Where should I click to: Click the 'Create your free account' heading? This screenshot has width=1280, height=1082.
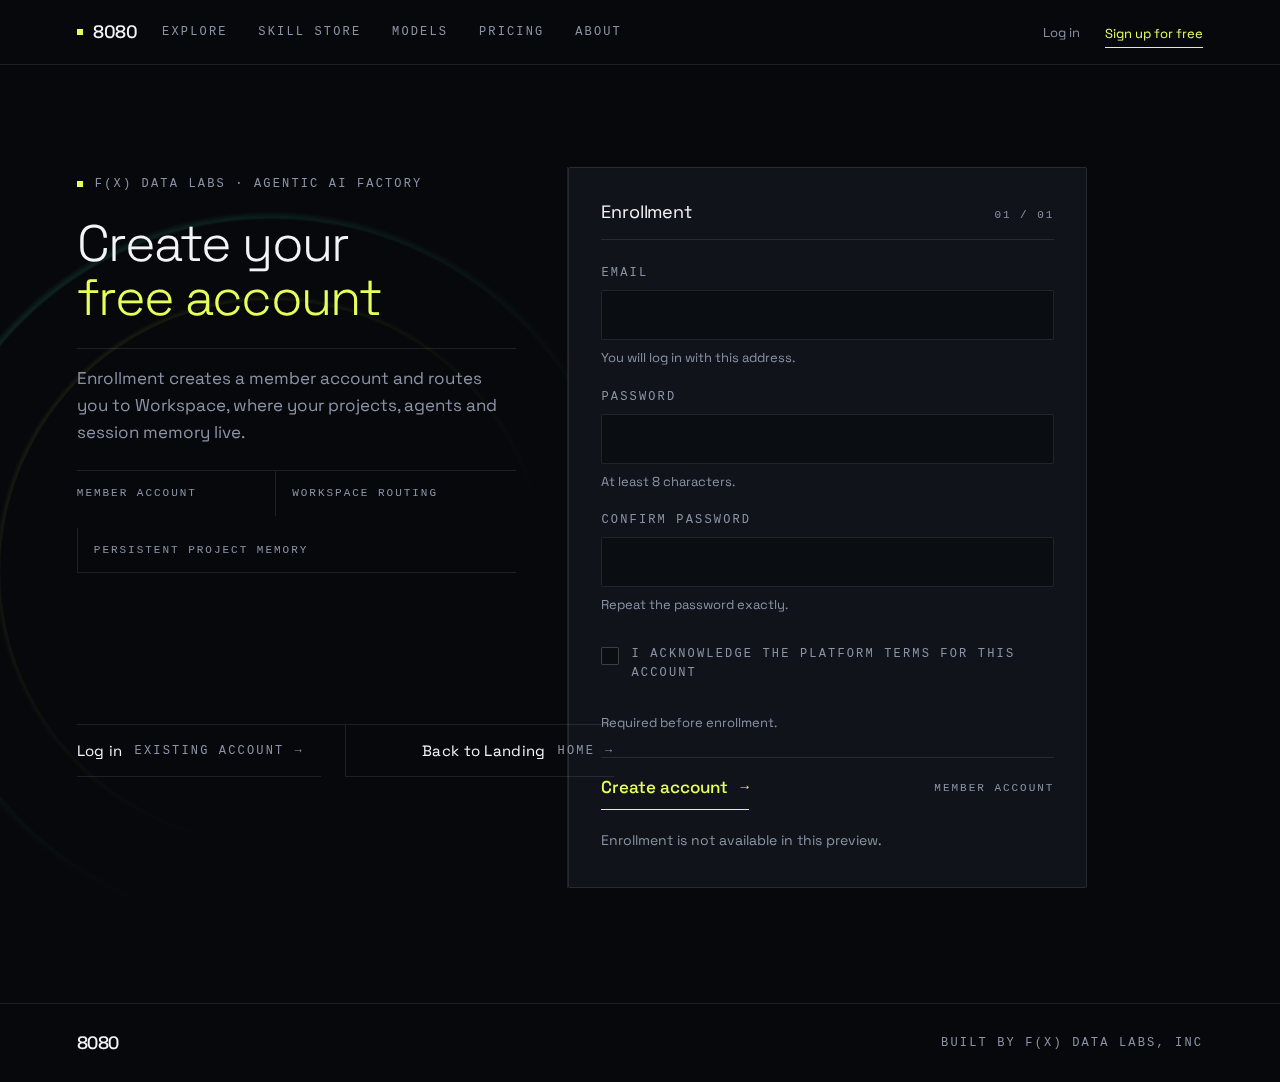229,271
